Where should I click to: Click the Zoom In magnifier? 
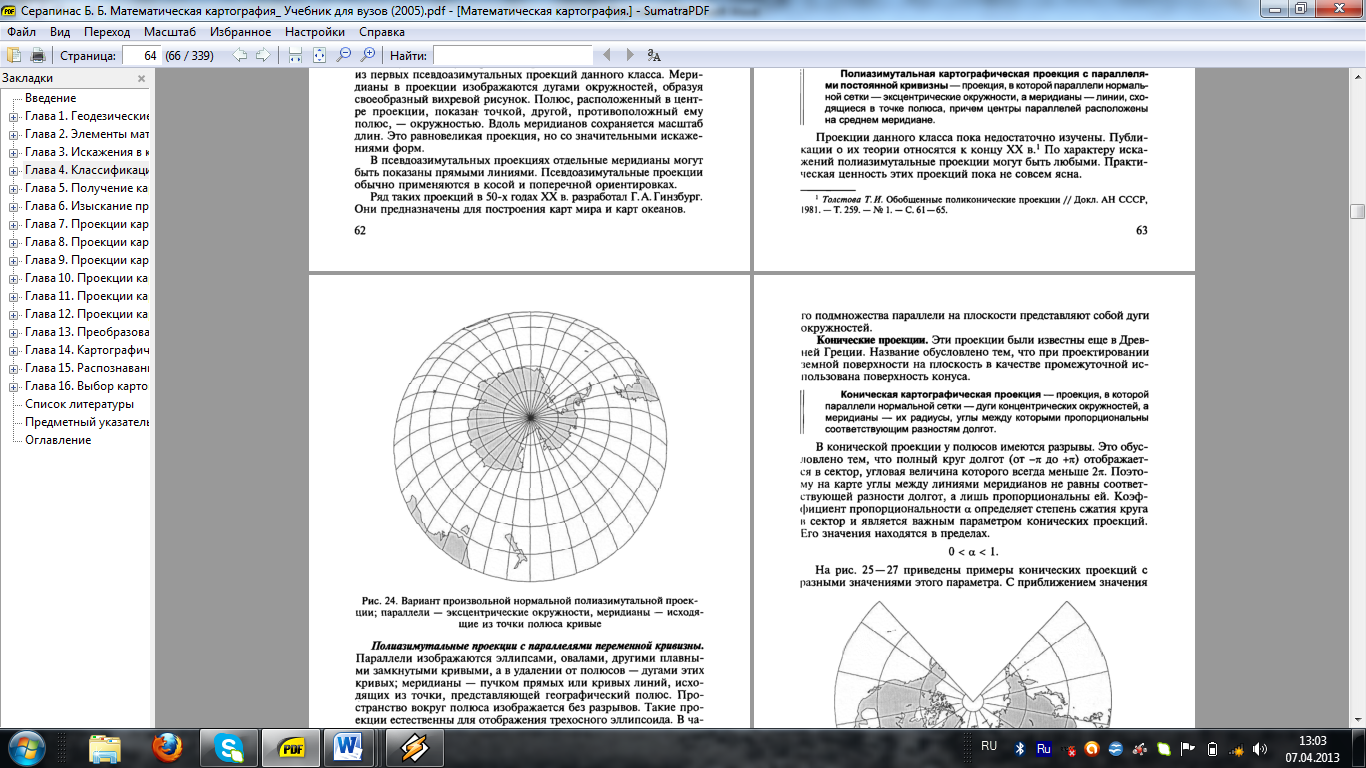tap(367, 55)
